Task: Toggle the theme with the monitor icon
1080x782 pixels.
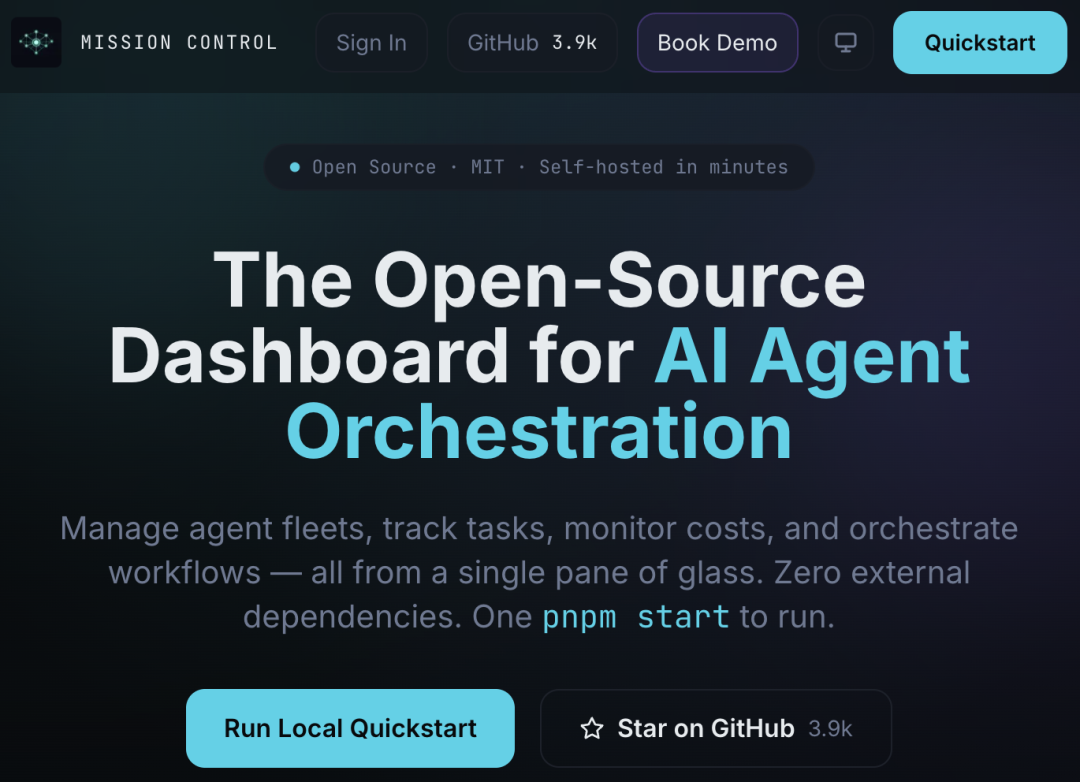Action: [845, 43]
